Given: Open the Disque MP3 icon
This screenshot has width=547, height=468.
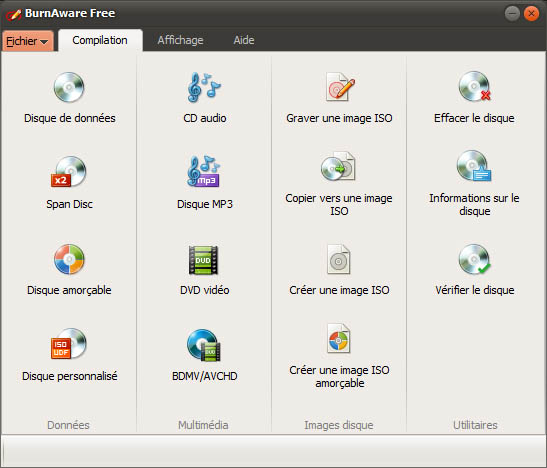Looking at the screenshot, I should 204,171.
